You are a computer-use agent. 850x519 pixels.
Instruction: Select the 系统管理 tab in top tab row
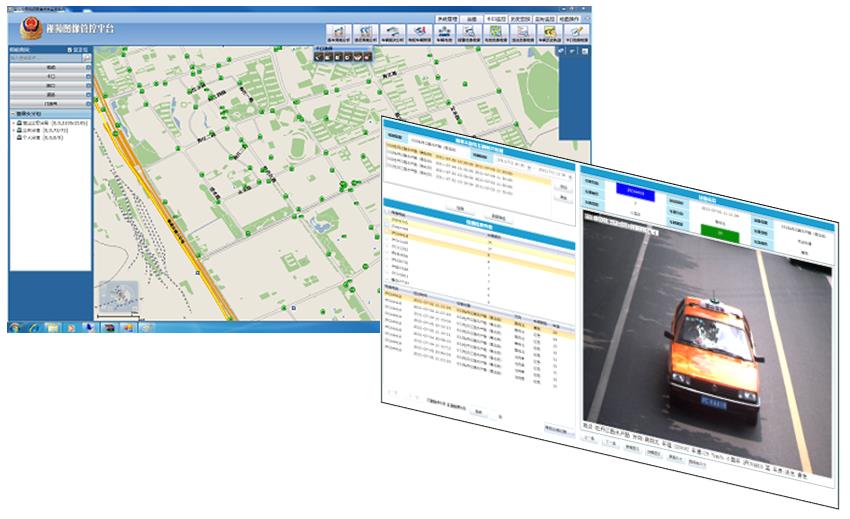pos(447,19)
